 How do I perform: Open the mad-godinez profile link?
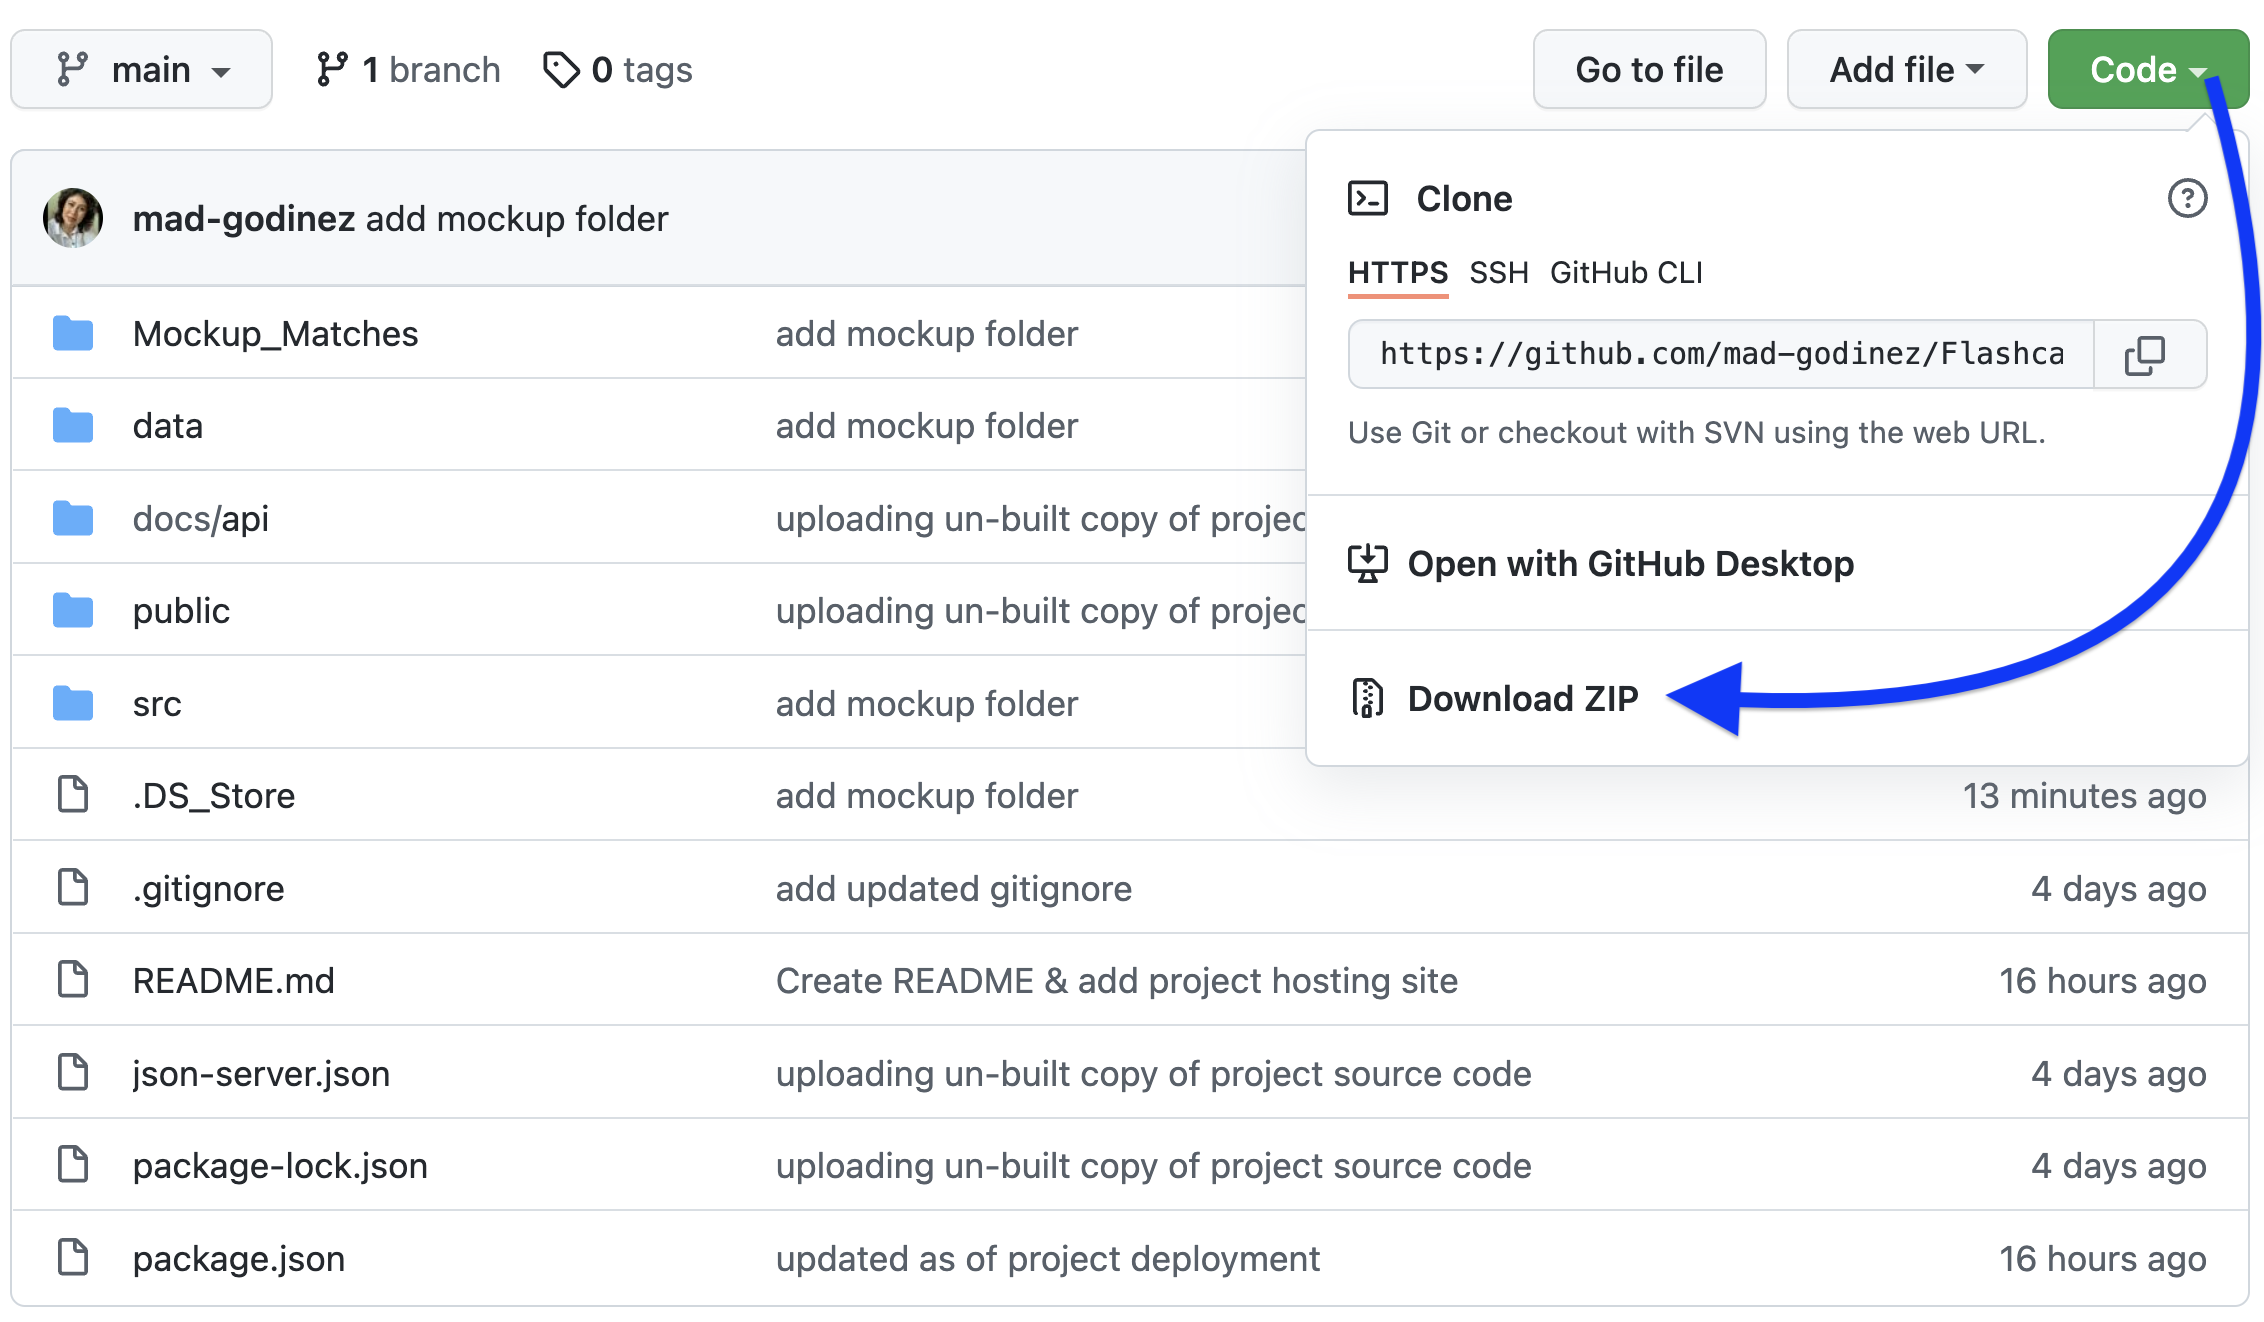pyautogui.click(x=244, y=217)
